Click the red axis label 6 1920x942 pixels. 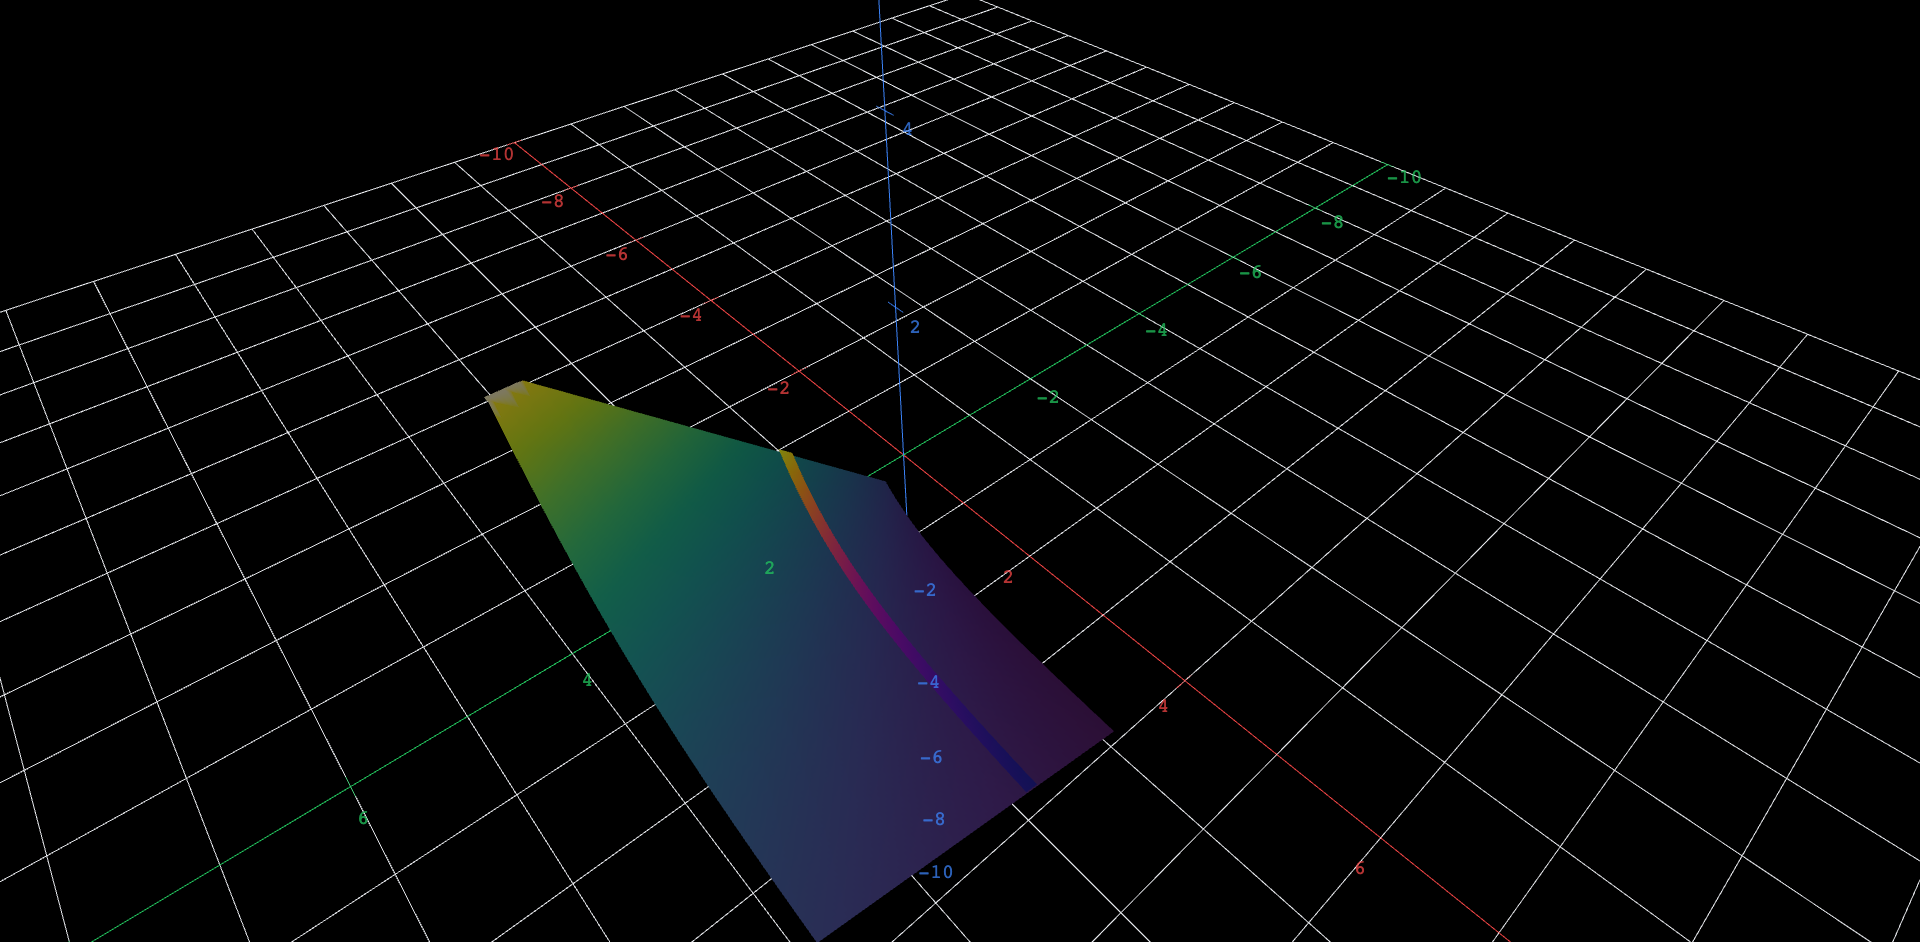(x=1360, y=868)
